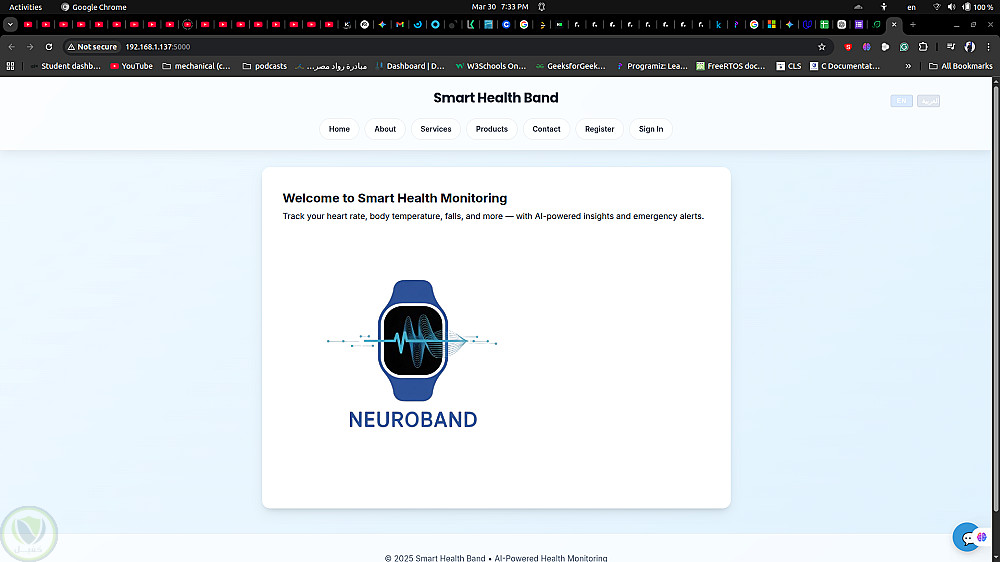This screenshot has height=562, width=1000.
Task: Switch language to Arabic
Action: pyautogui.click(x=928, y=101)
